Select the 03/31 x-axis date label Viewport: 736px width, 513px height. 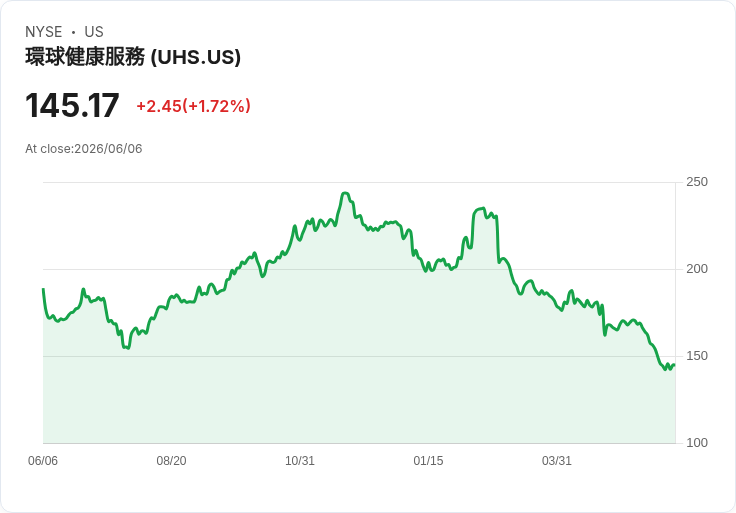coord(557,461)
